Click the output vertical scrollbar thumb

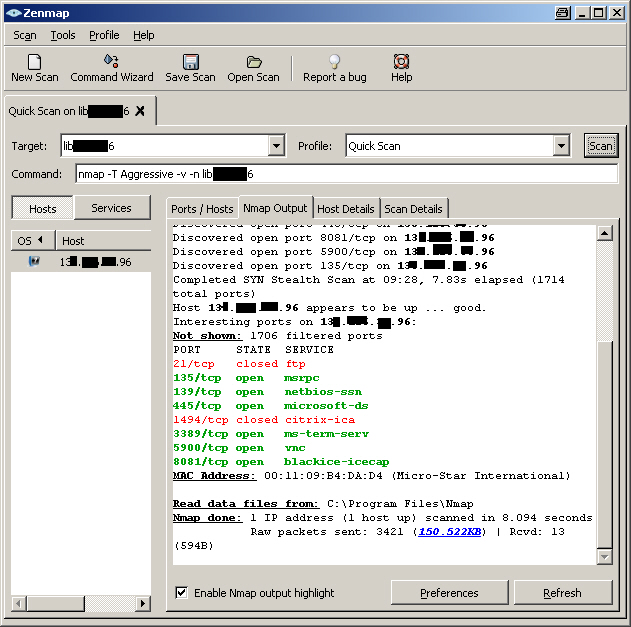[x=604, y=445]
